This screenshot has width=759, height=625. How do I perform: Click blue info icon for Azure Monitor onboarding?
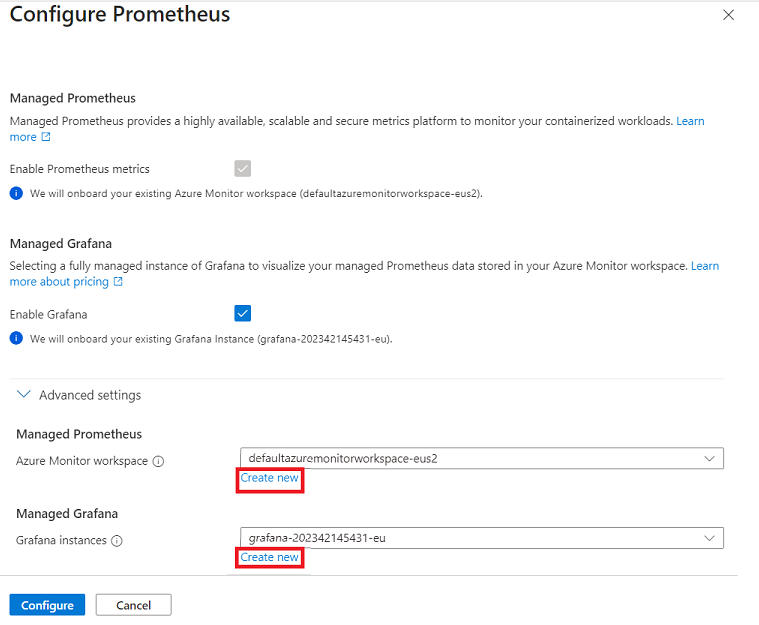16,193
